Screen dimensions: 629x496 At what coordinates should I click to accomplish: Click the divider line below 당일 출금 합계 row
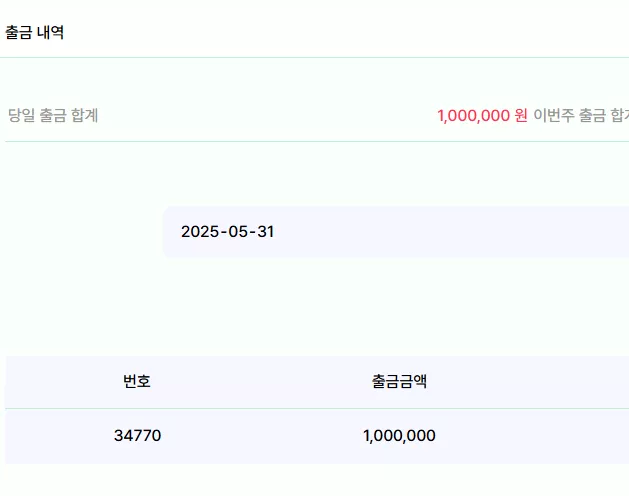(x=317, y=141)
